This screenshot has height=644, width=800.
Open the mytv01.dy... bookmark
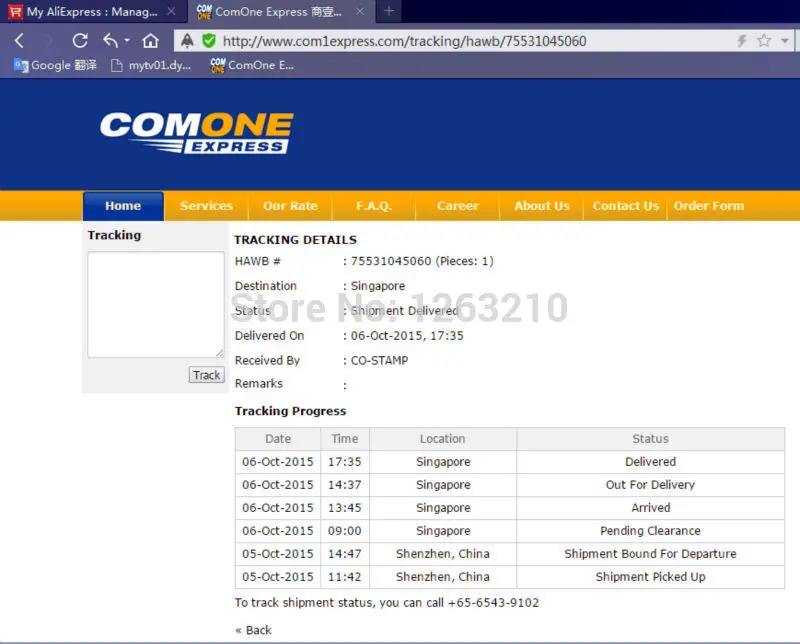pyautogui.click(x=151, y=65)
